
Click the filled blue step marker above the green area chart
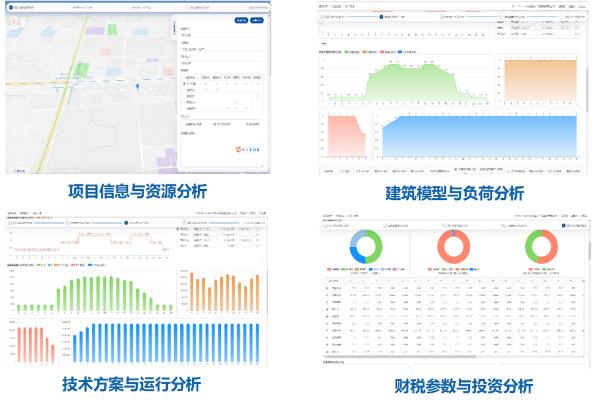381,17
